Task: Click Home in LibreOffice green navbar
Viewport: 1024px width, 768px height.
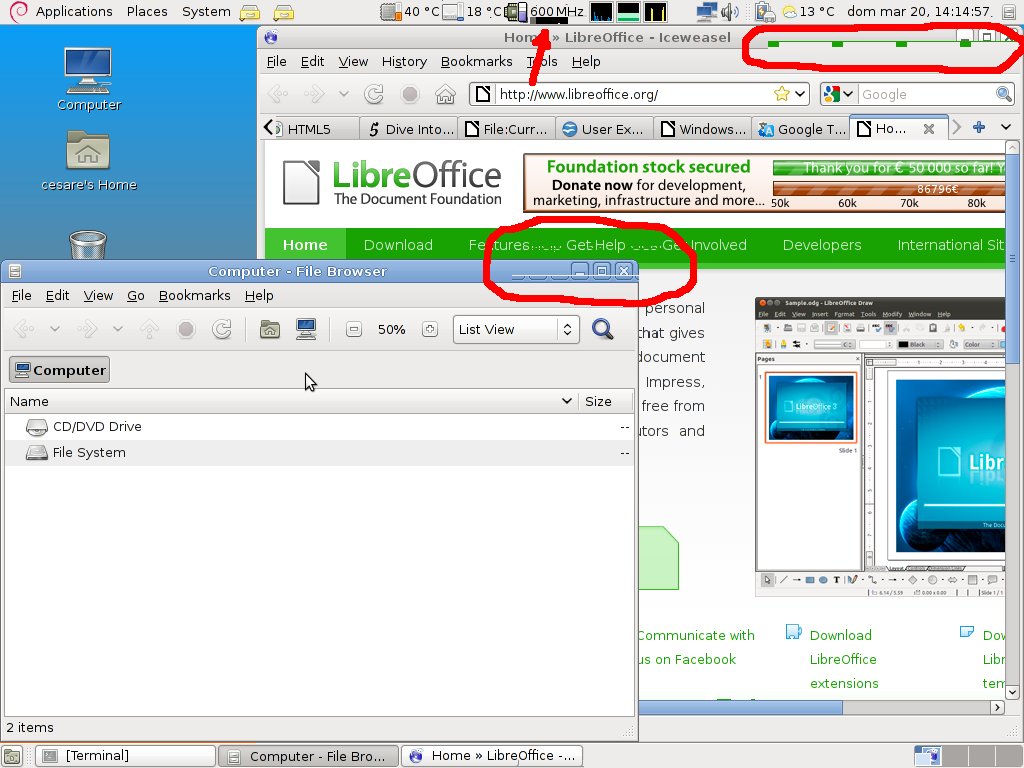Action: (305, 245)
